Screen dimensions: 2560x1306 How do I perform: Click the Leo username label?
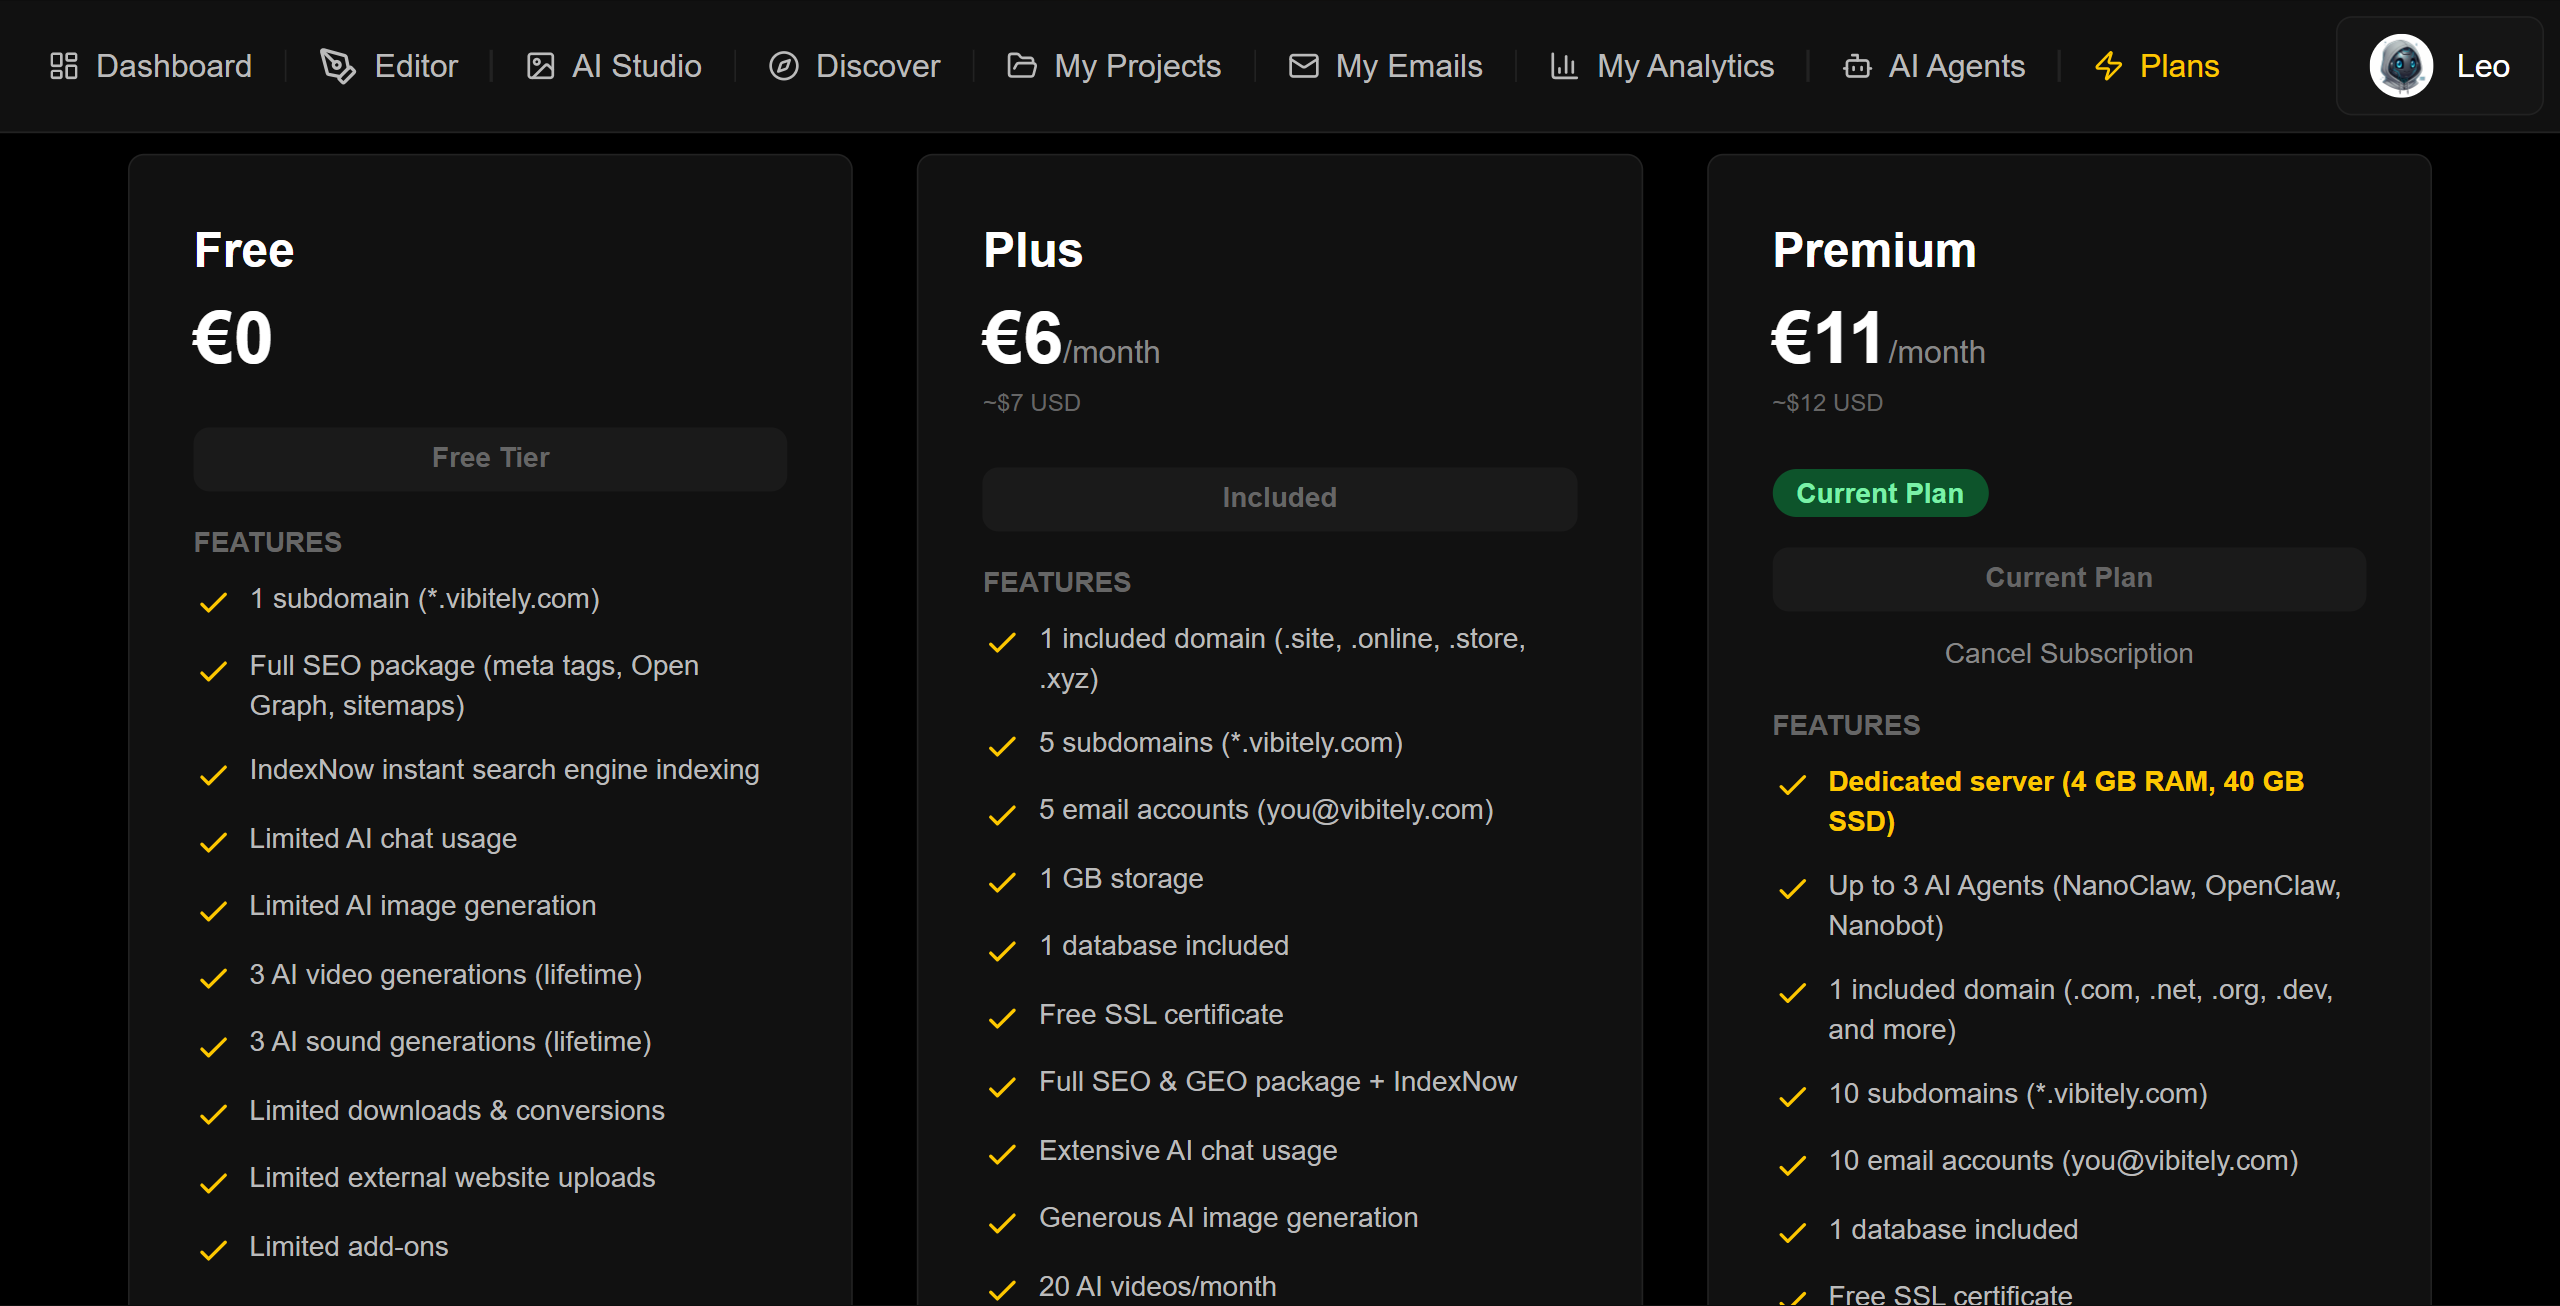pyautogui.click(x=2484, y=65)
